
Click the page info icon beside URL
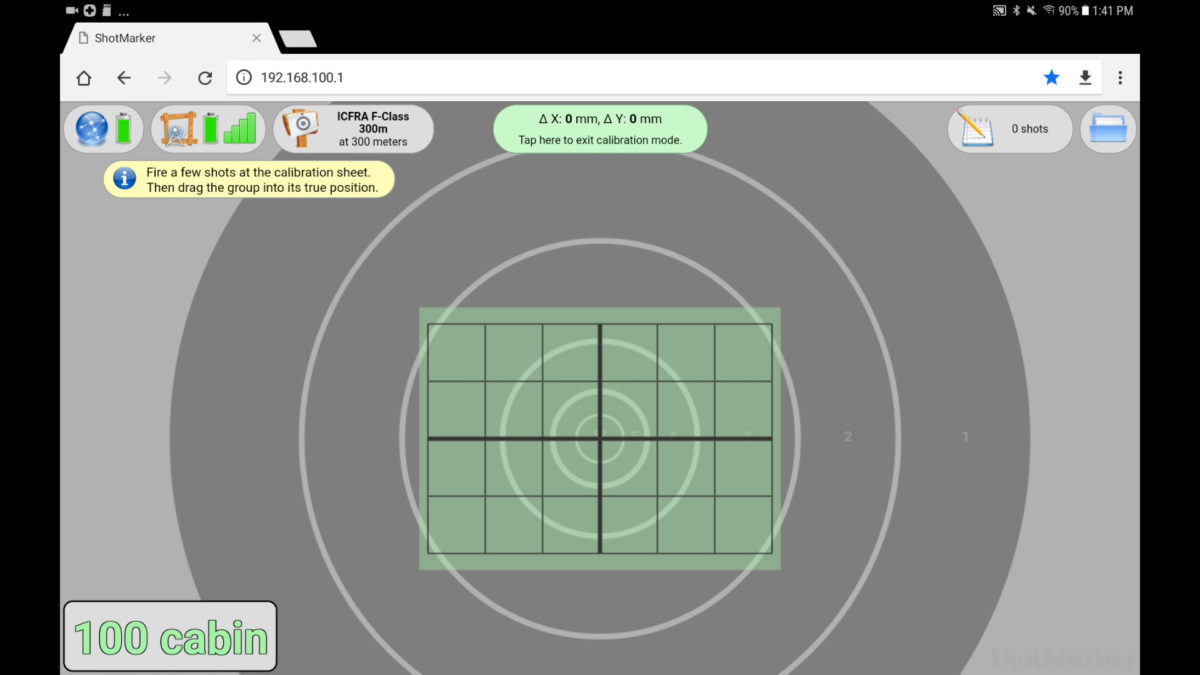point(243,78)
